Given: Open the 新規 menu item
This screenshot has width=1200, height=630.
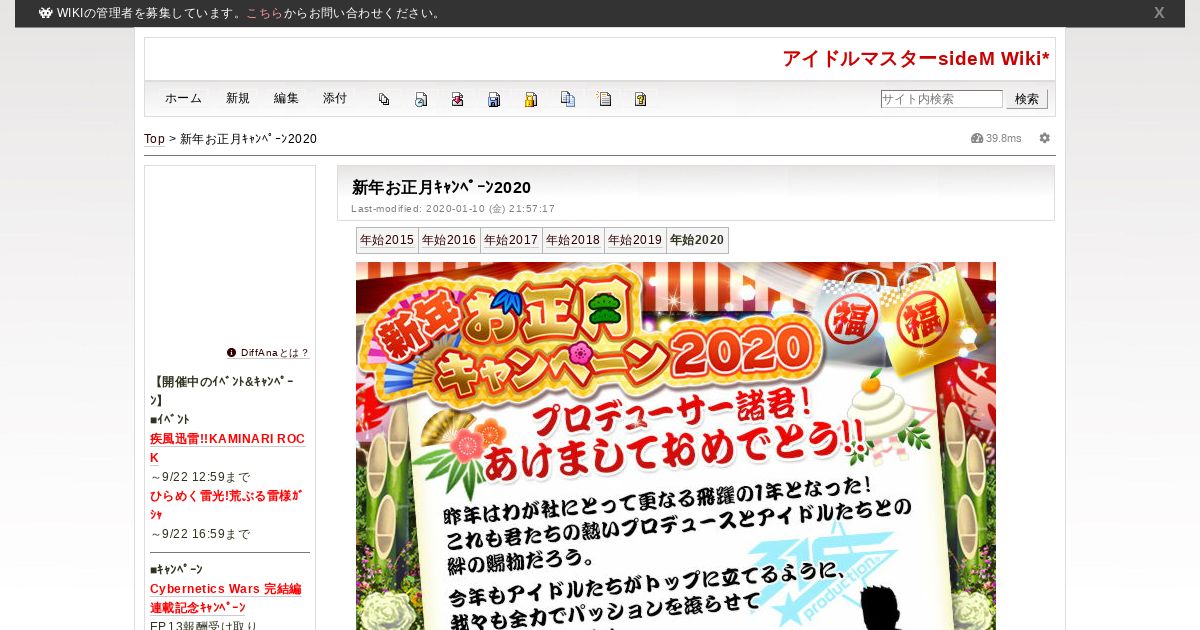Looking at the screenshot, I should tap(238, 99).
